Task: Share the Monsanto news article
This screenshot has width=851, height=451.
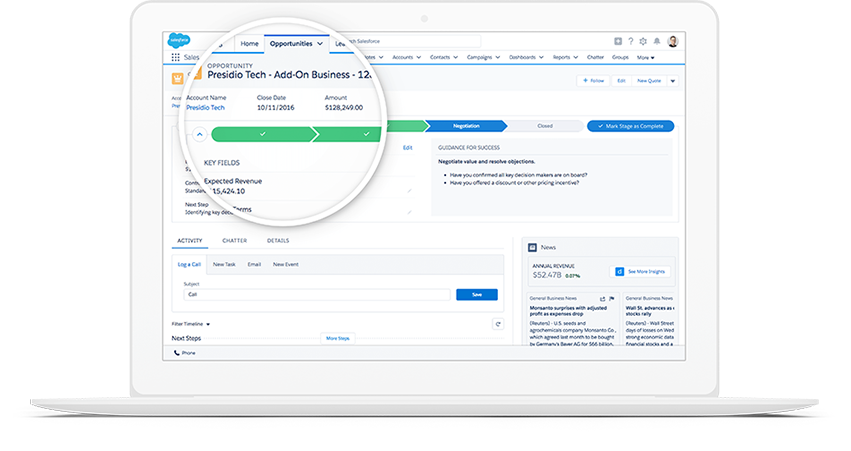Action: point(602,298)
